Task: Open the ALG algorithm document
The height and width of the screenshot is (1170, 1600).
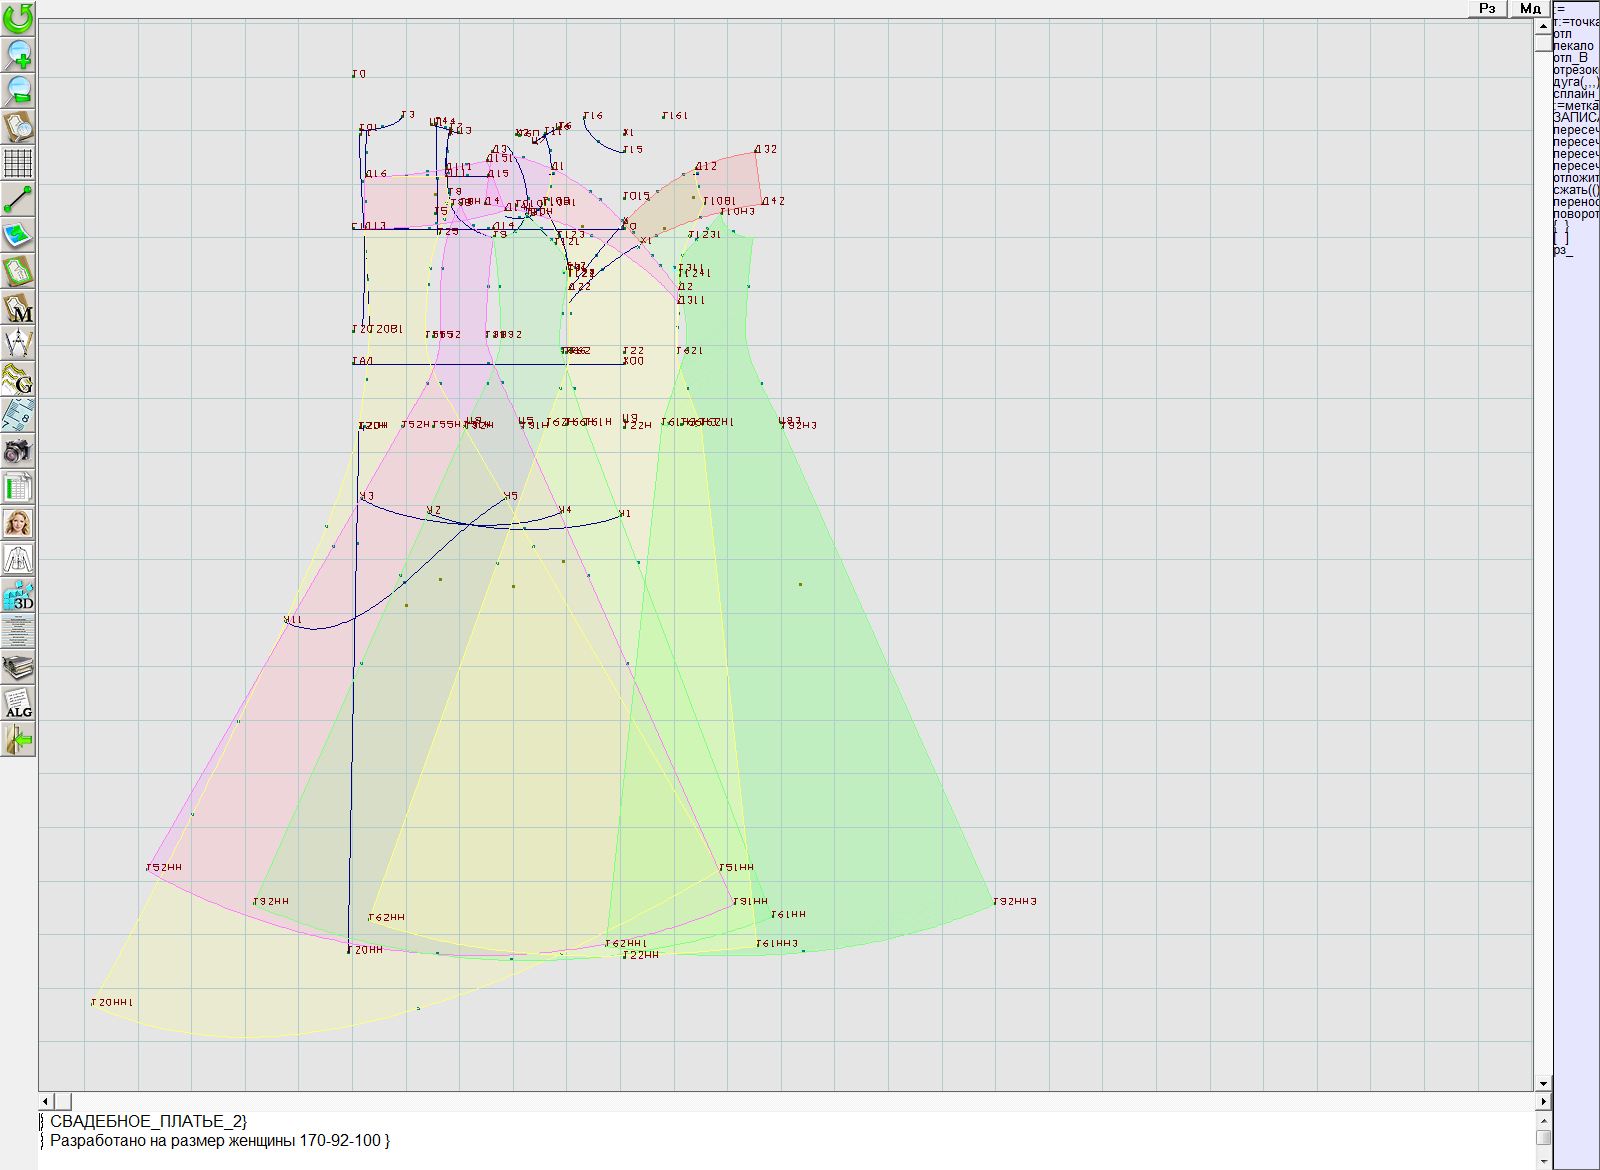Action: click(x=18, y=704)
